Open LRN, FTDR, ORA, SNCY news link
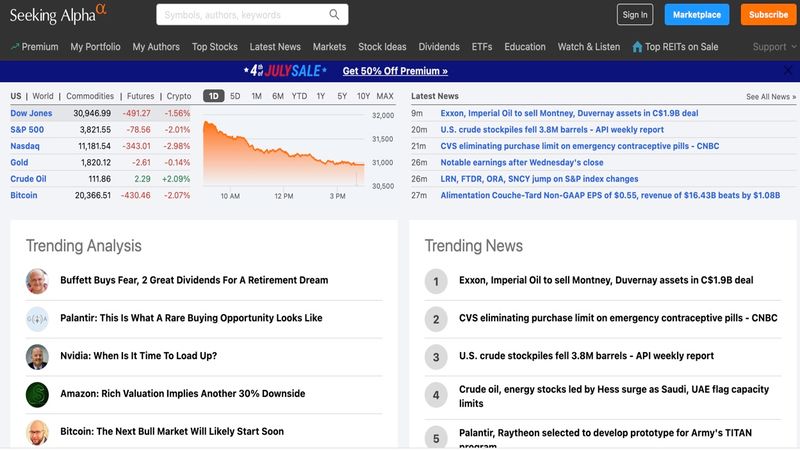Screen dimensions: 800x450 pyautogui.click(x=539, y=179)
